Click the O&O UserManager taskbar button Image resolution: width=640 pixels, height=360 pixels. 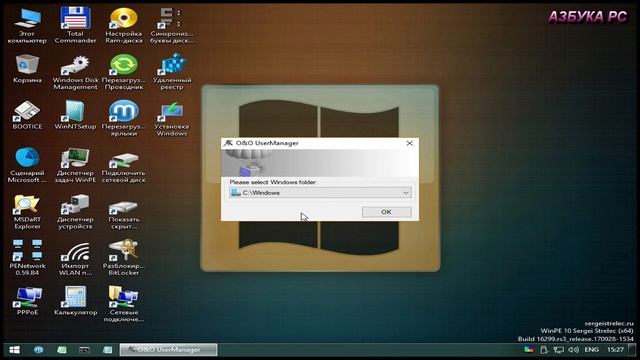tap(168, 350)
